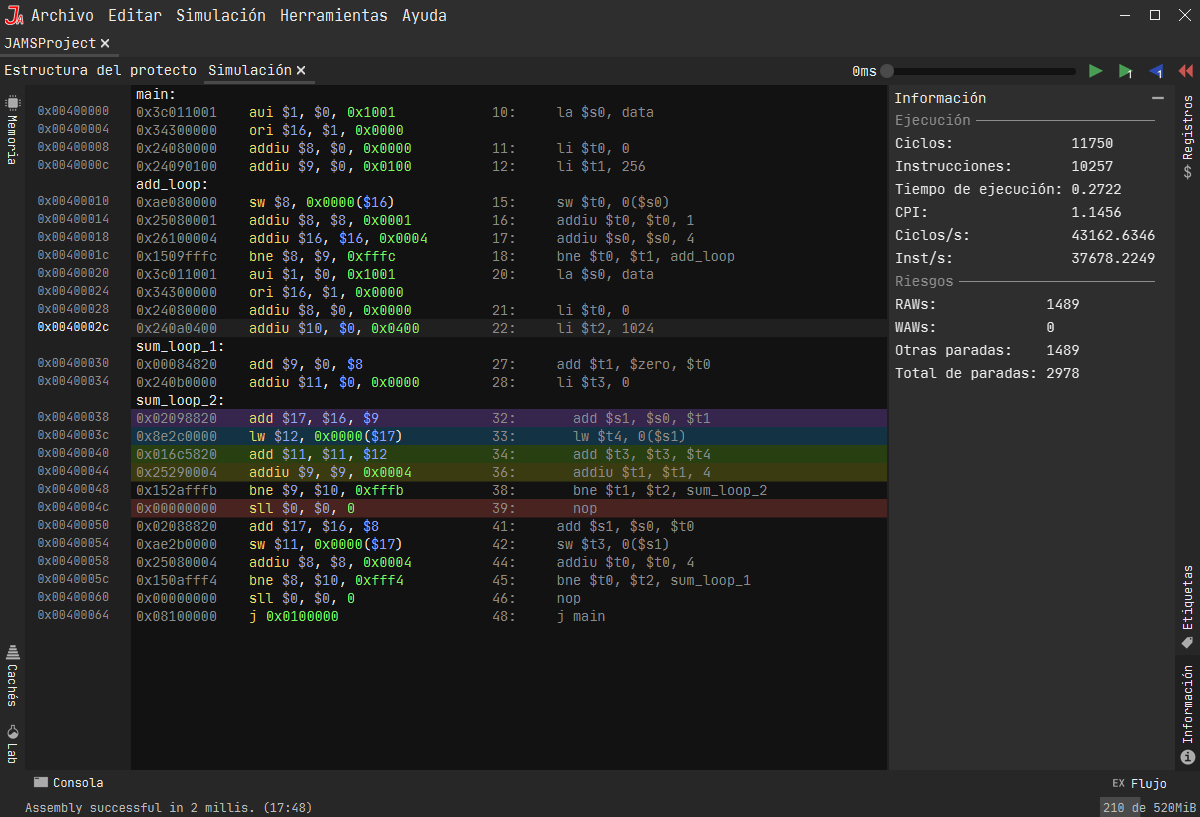Image resolution: width=1200 pixels, height=817 pixels.
Task: Step forward one cycle using the green step icon
Action: [x=1125, y=71]
